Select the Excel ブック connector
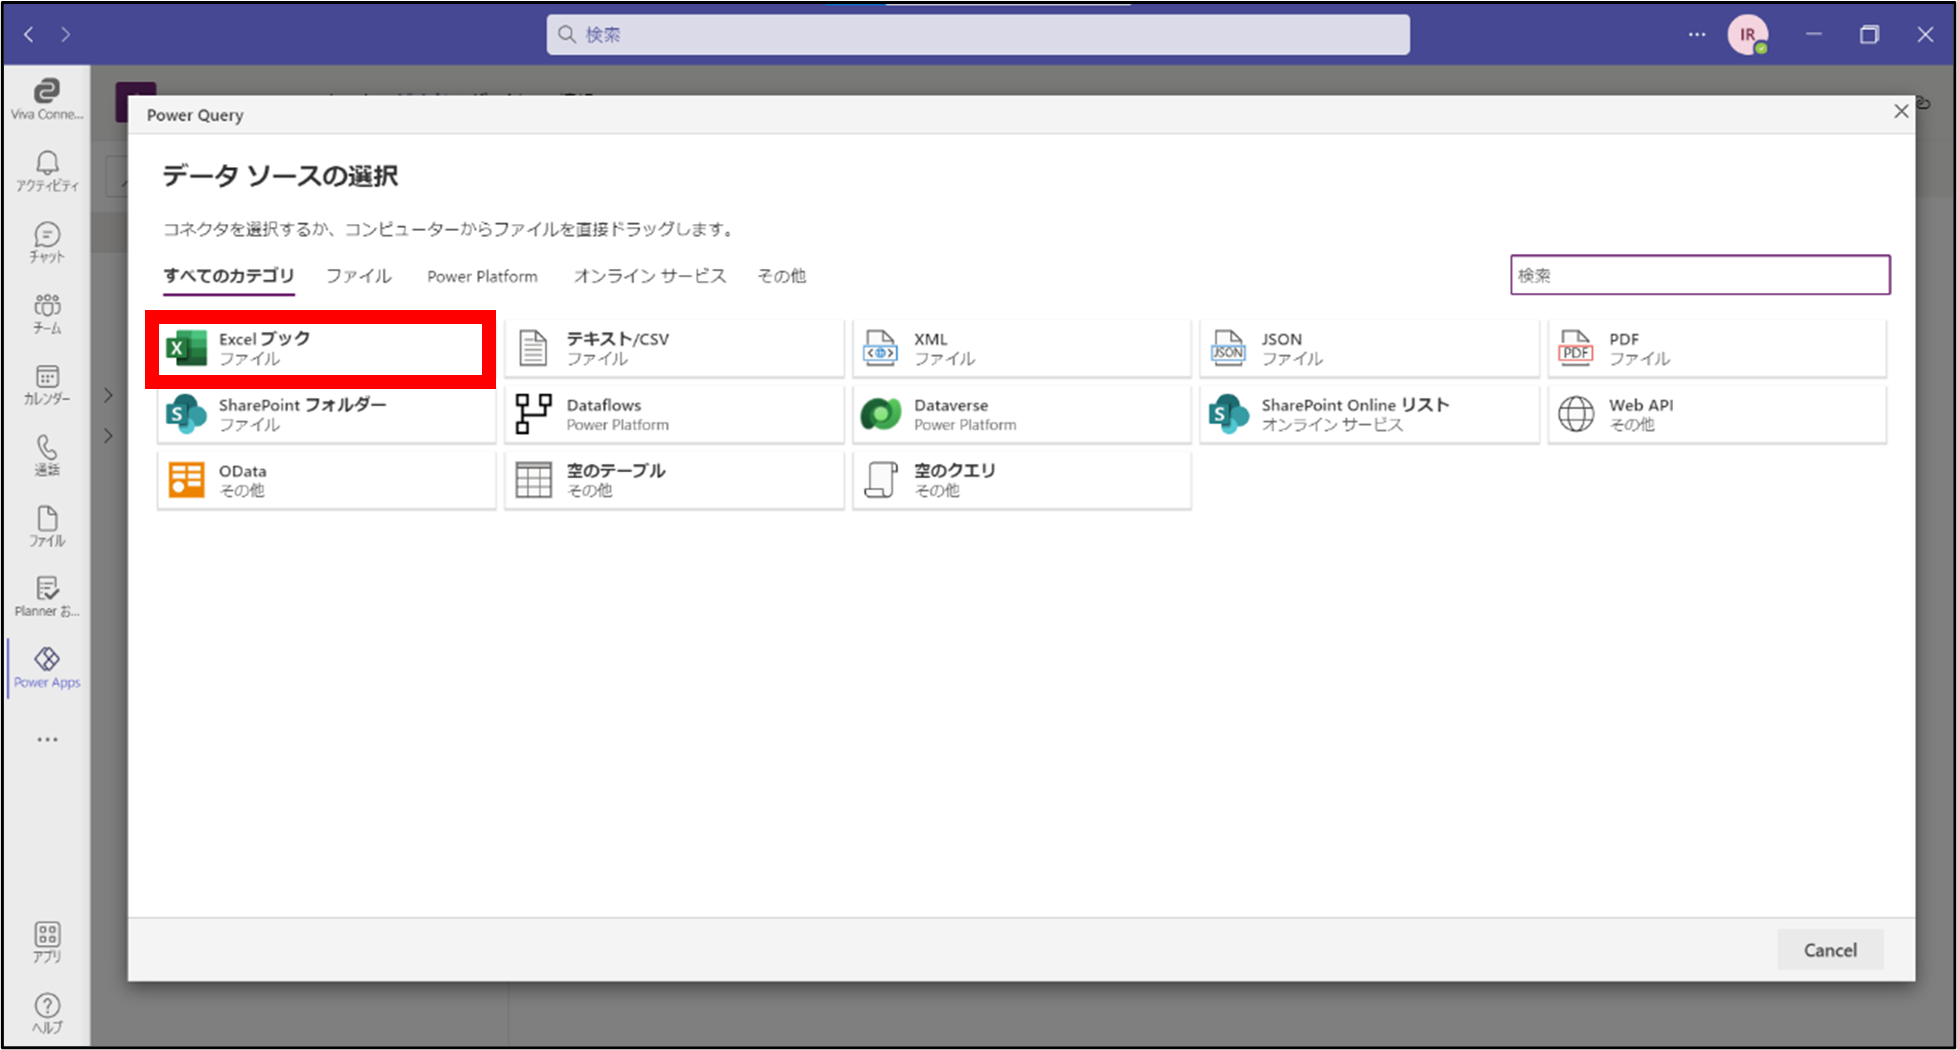This screenshot has width=1957, height=1050. coord(318,347)
